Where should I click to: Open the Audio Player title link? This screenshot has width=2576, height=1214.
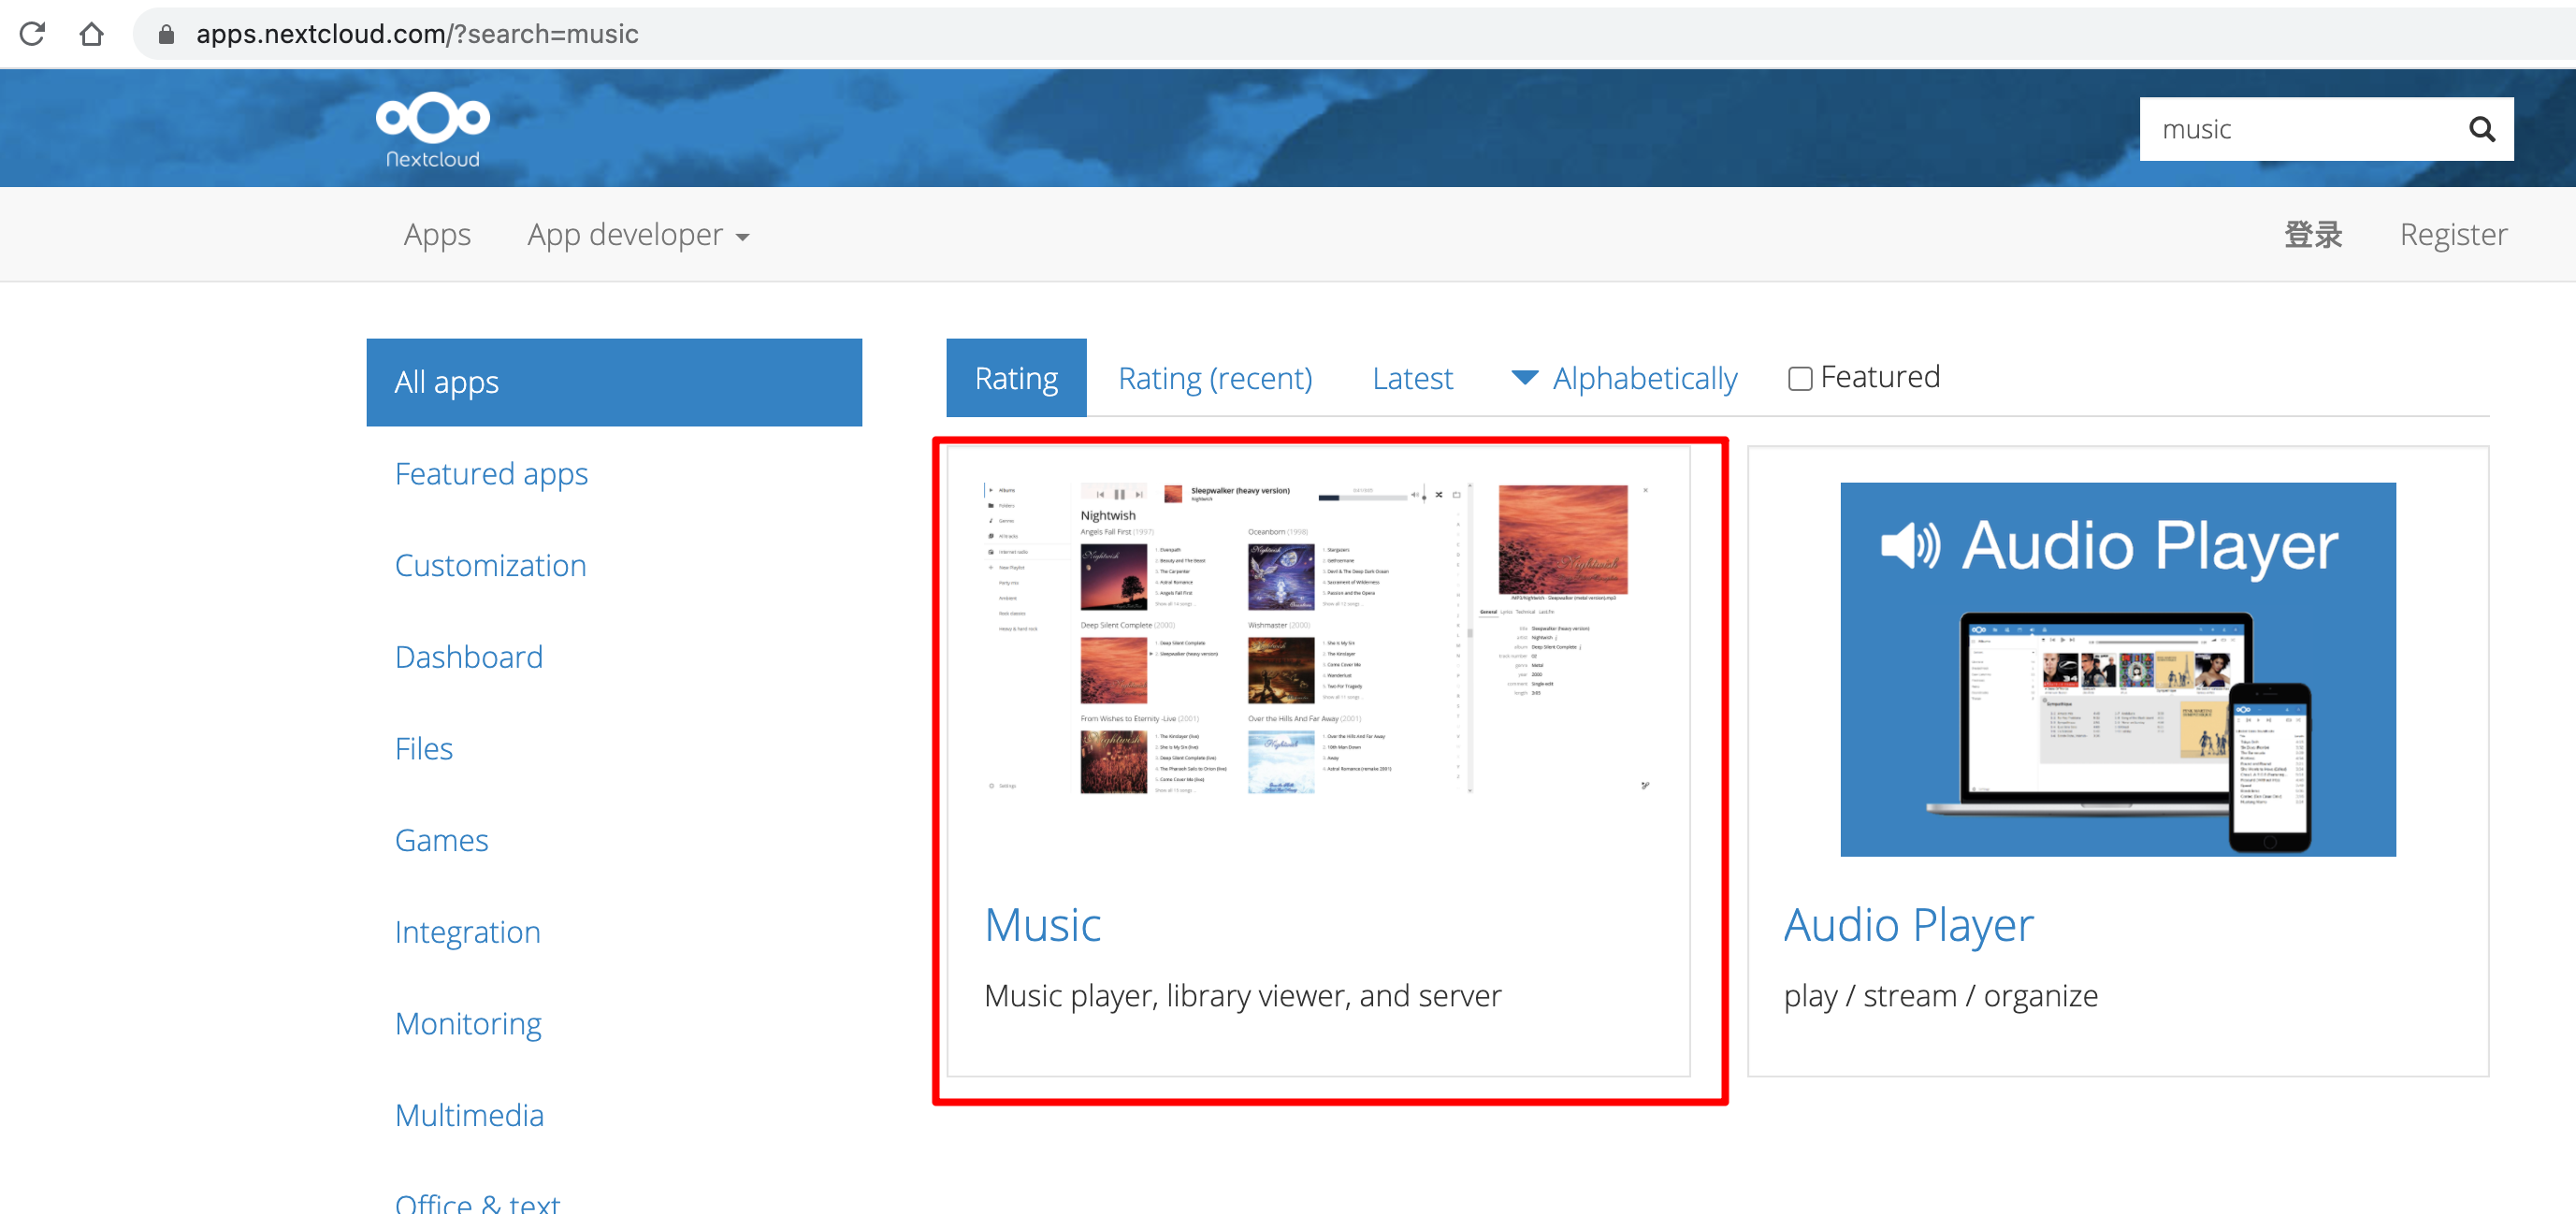point(1908,925)
